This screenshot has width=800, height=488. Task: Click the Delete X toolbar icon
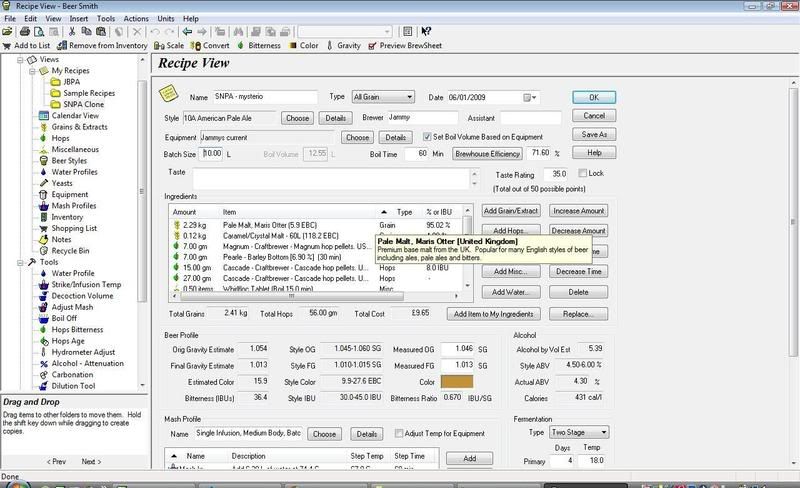coord(137,32)
